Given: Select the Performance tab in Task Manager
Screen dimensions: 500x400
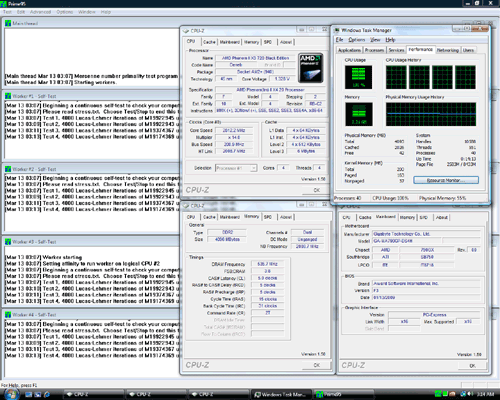Looking at the screenshot, I should (421, 49).
